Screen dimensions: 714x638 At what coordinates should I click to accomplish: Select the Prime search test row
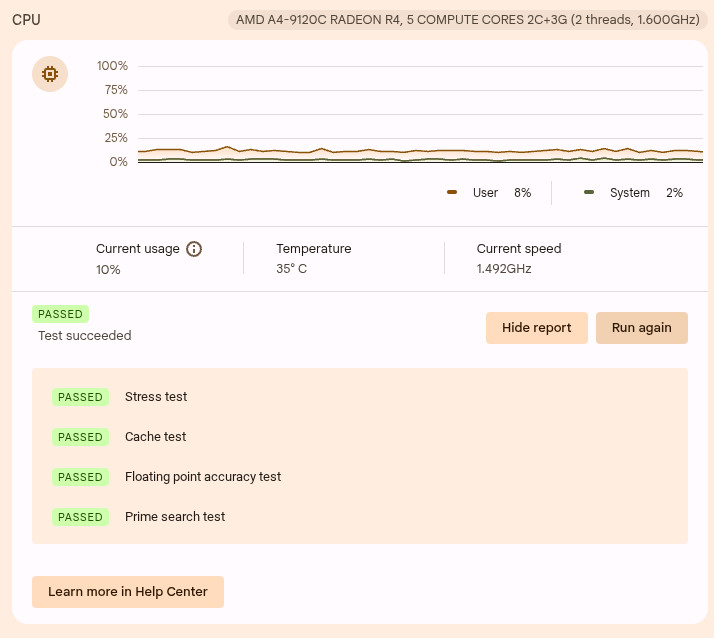click(x=360, y=517)
